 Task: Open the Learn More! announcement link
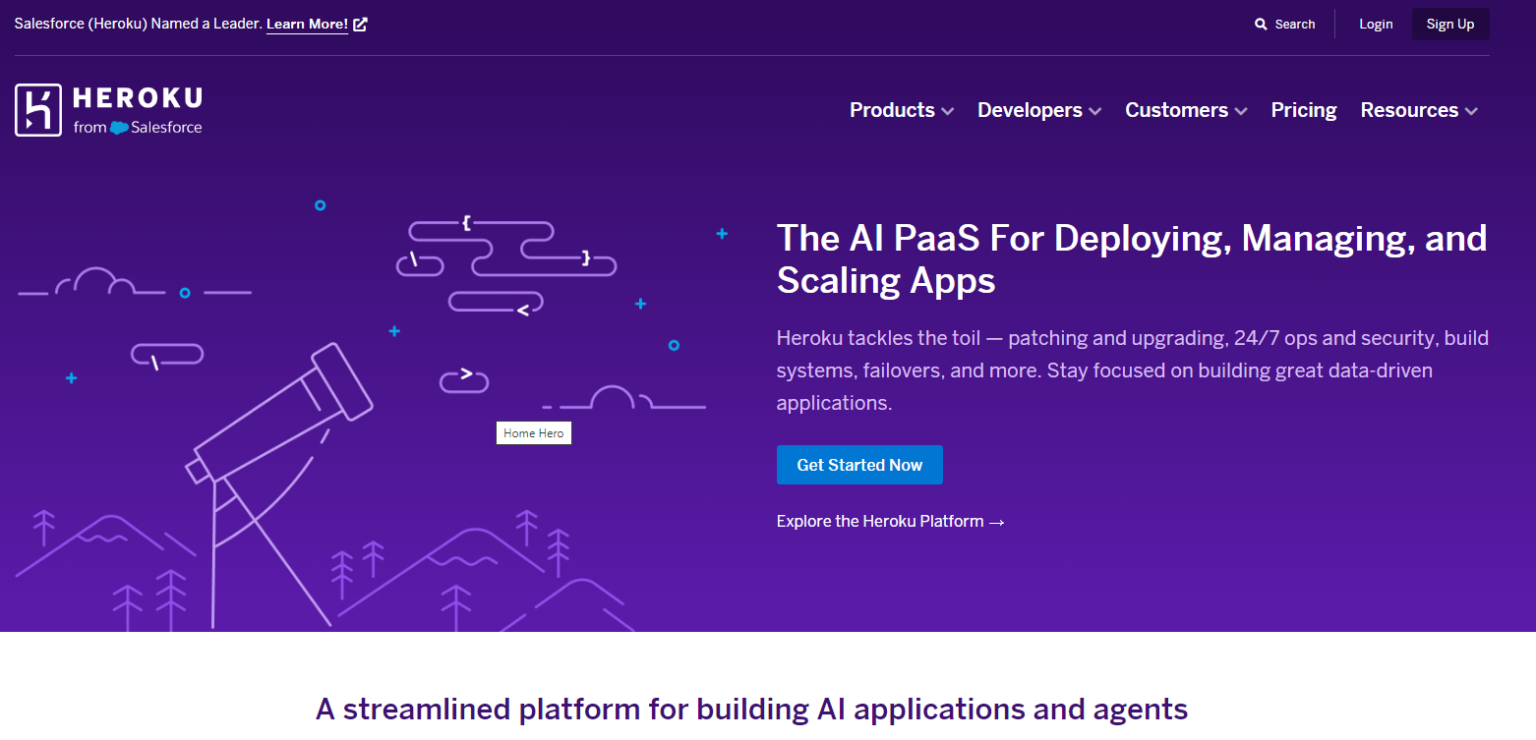(307, 23)
